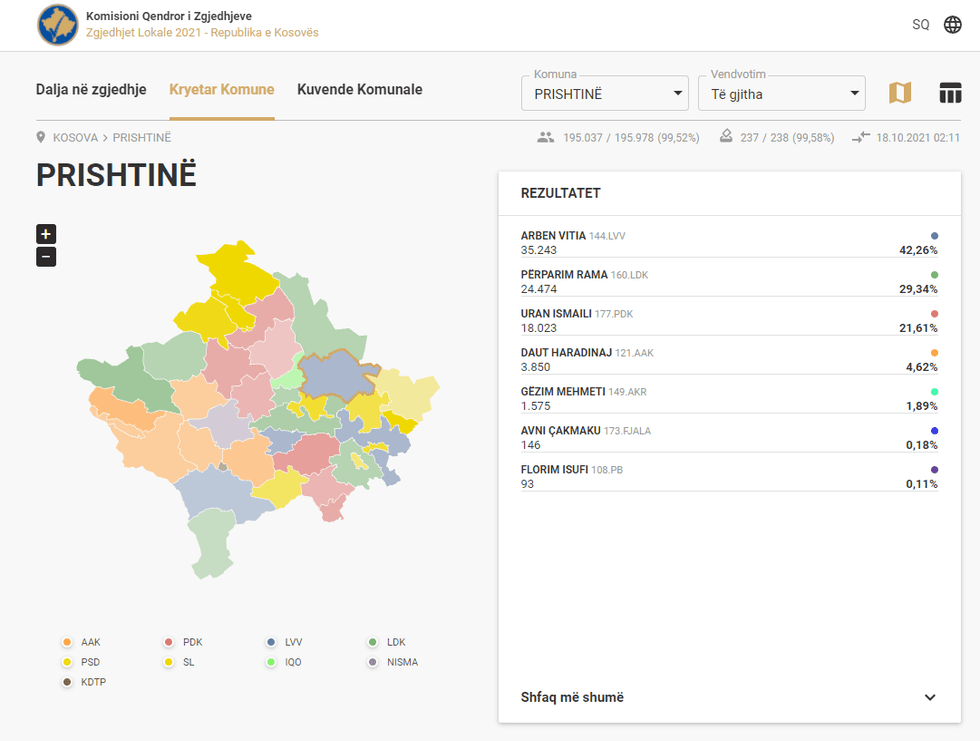Open the Vendvotim dropdown
This screenshot has width=980, height=741.
(x=780, y=94)
